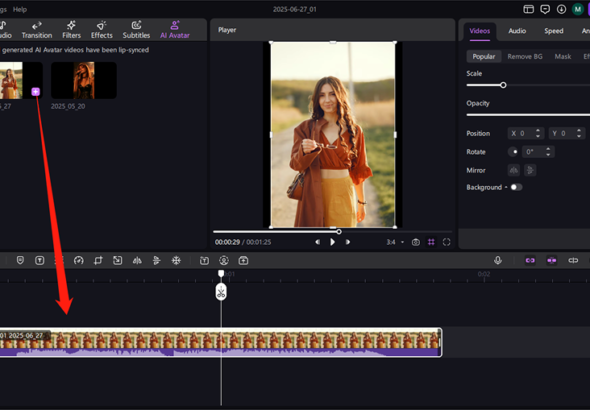
Task: Open the feedback message icon
Action: click(544, 9)
